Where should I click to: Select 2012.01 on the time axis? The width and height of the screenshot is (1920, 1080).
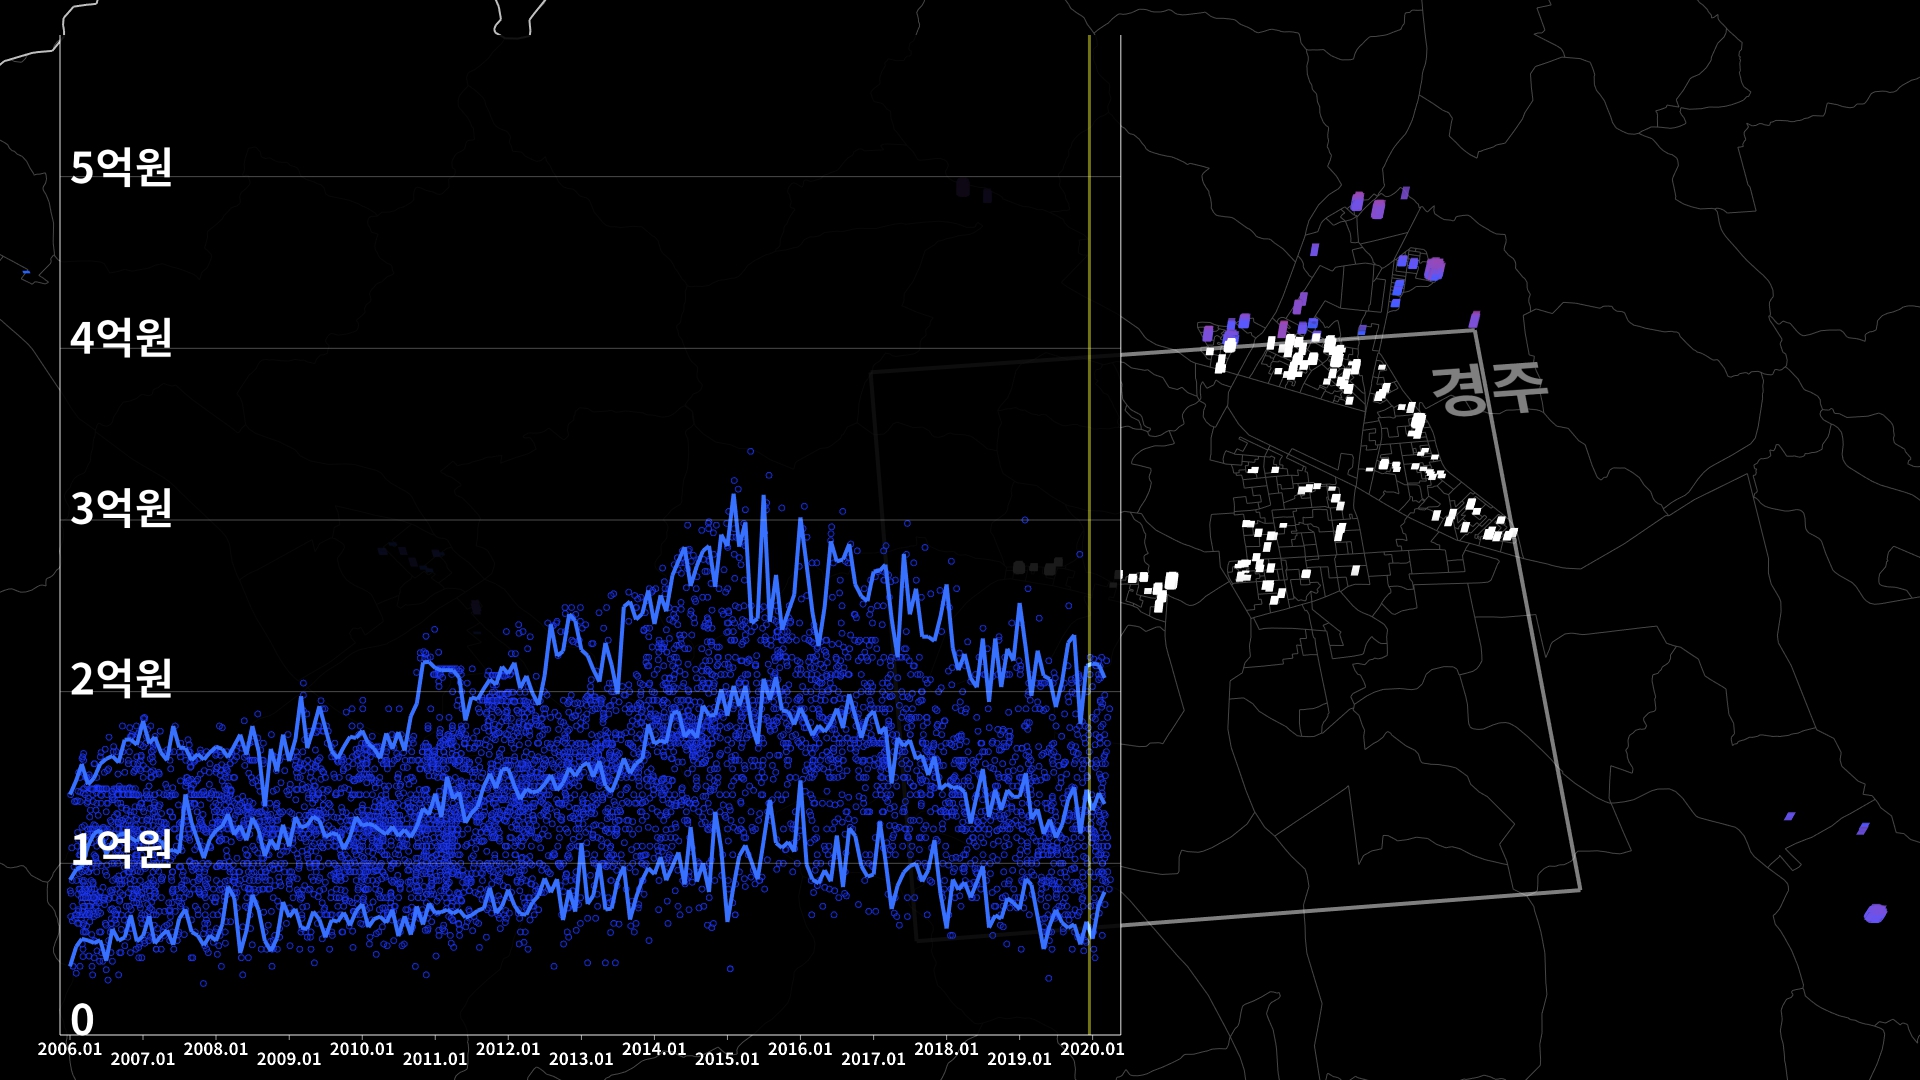pyautogui.click(x=508, y=1049)
